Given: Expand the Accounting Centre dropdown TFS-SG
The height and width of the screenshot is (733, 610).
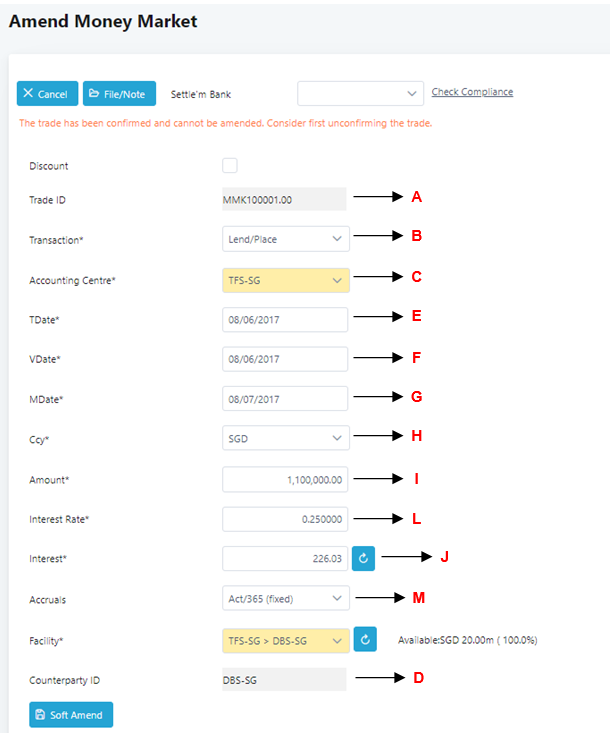Looking at the screenshot, I should (x=286, y=280).
